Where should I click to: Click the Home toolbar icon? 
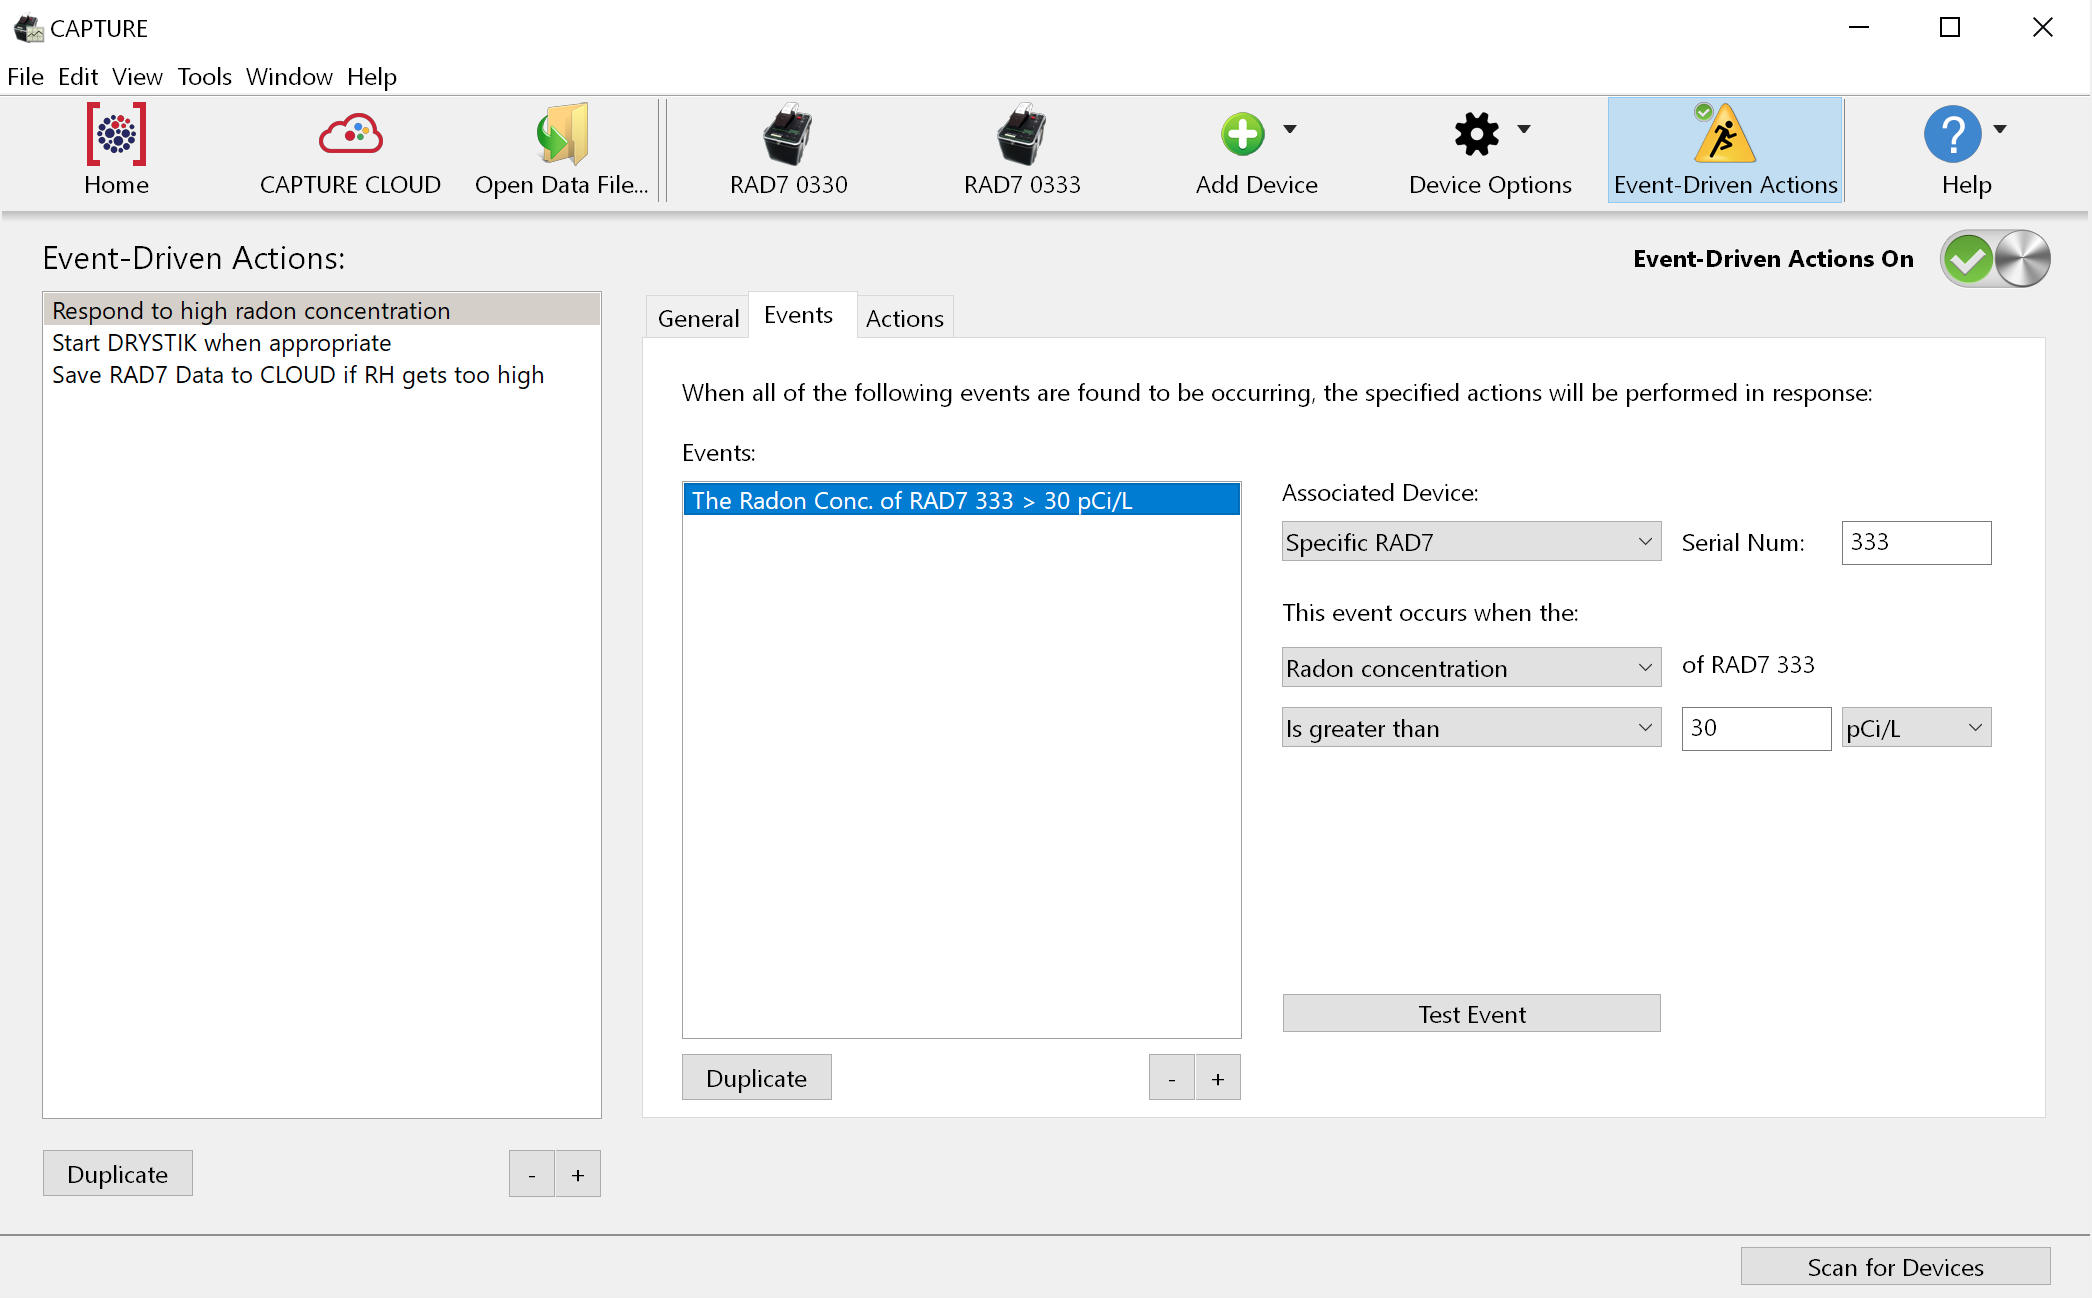point(116,134)
